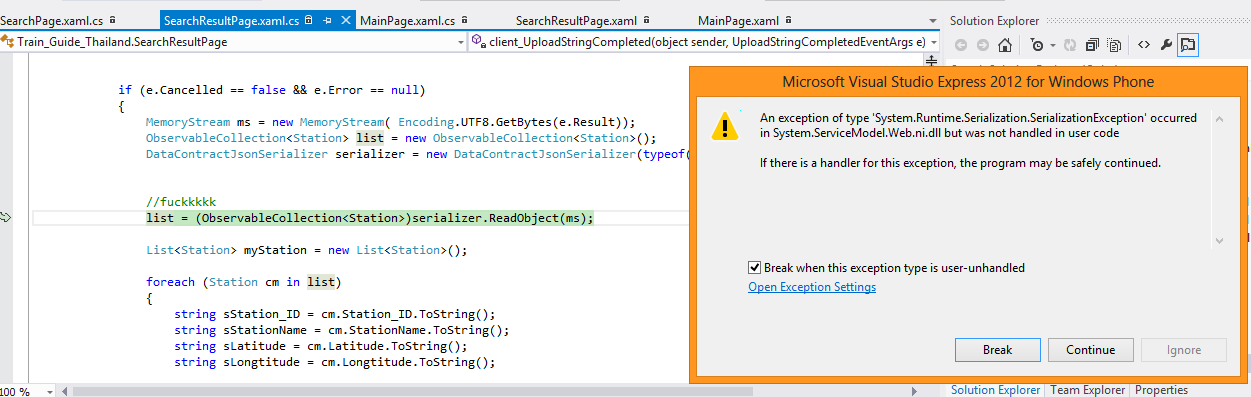Click the ObservableCollection<Station> list declaration line
Screen dimensions: 1251x397
(x=401, y=138)
